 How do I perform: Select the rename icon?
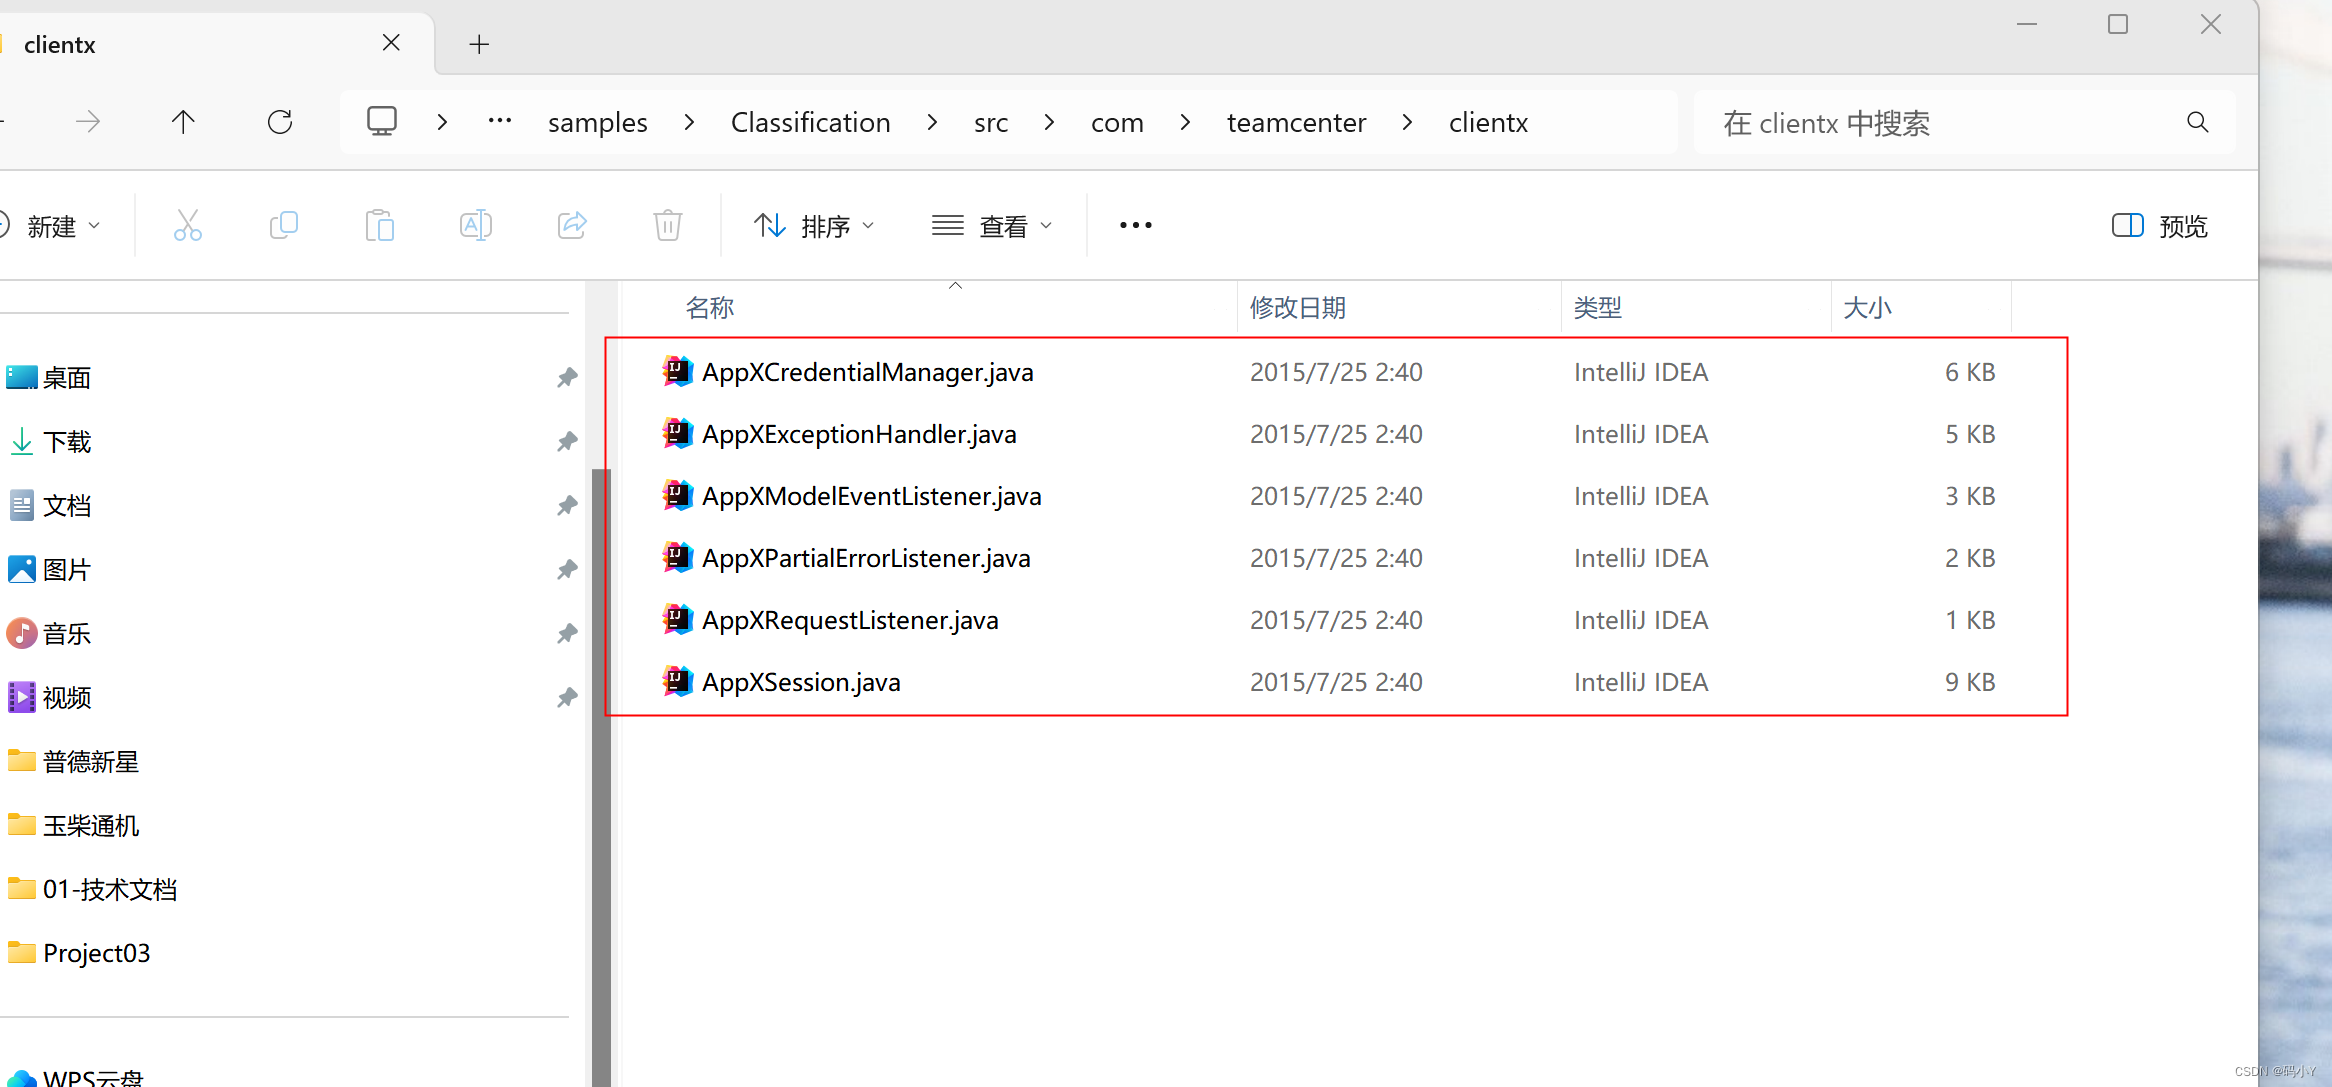click(x=476, y=225)
